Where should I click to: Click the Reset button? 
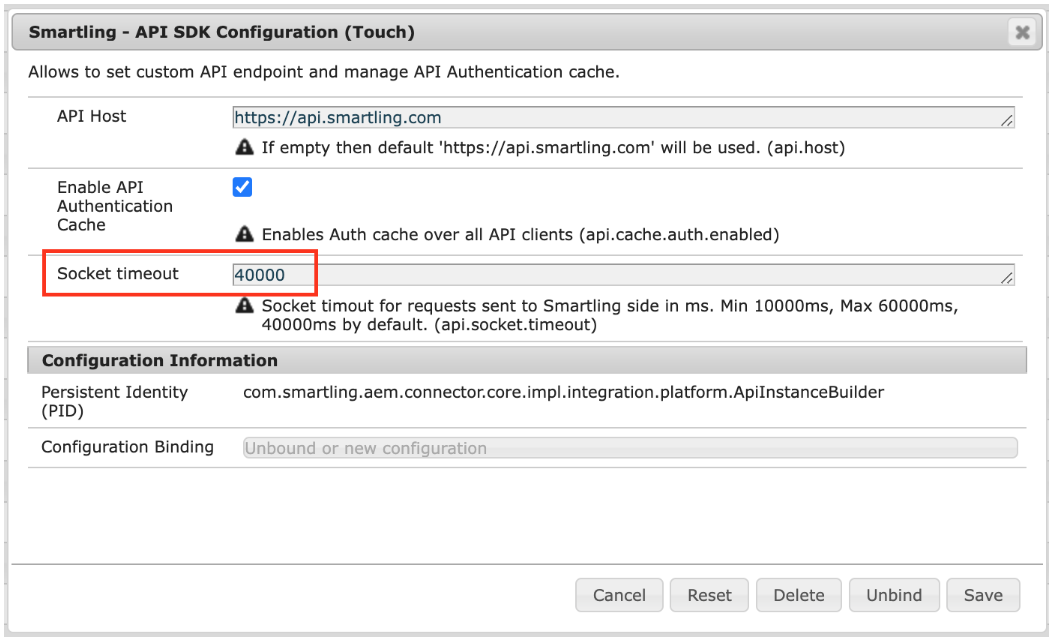click(x=709, y=595)
